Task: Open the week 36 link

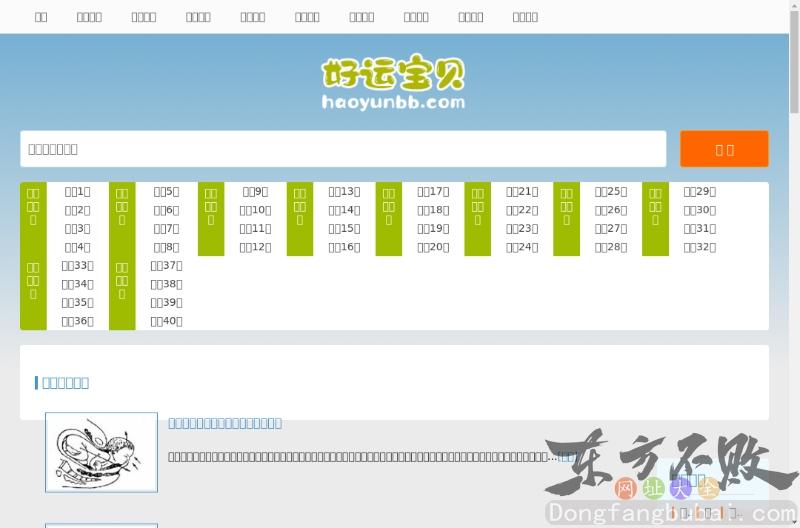Action: pyautogui.click(x=77, y=321)
